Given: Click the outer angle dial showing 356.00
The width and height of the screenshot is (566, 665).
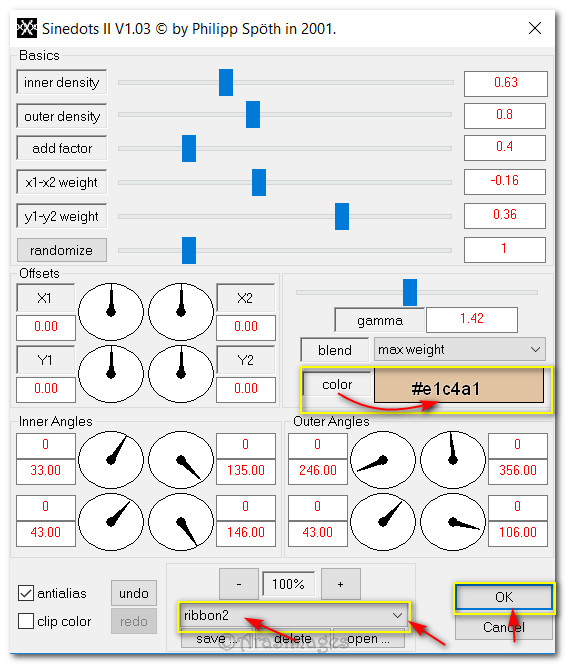Looking at the screenshot, I should pos(453,460).
